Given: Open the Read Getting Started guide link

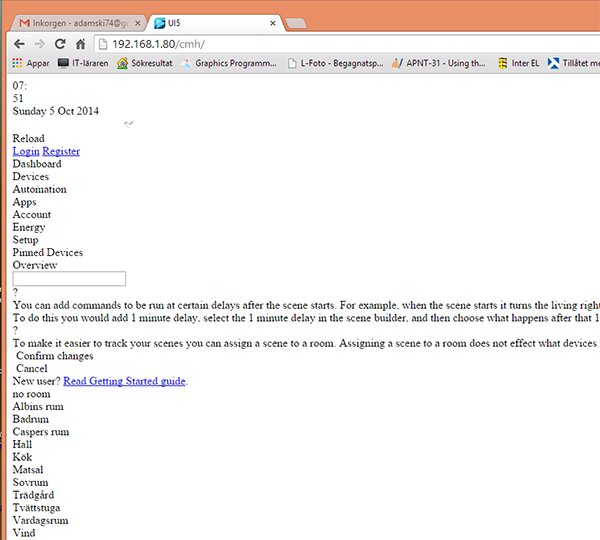Looking at the screenshot, I should [x=124, y=381].
